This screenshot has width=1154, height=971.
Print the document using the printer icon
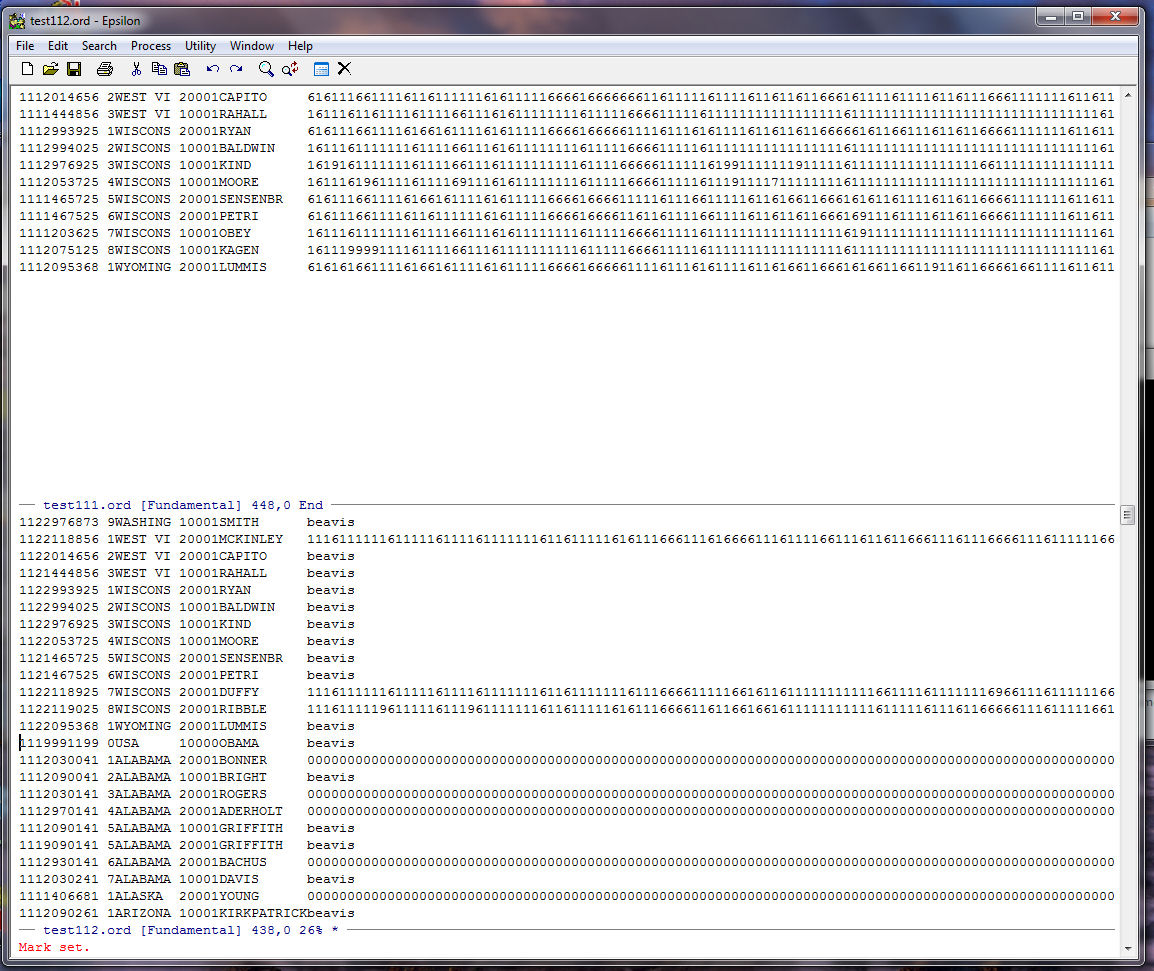click(105, 69)
